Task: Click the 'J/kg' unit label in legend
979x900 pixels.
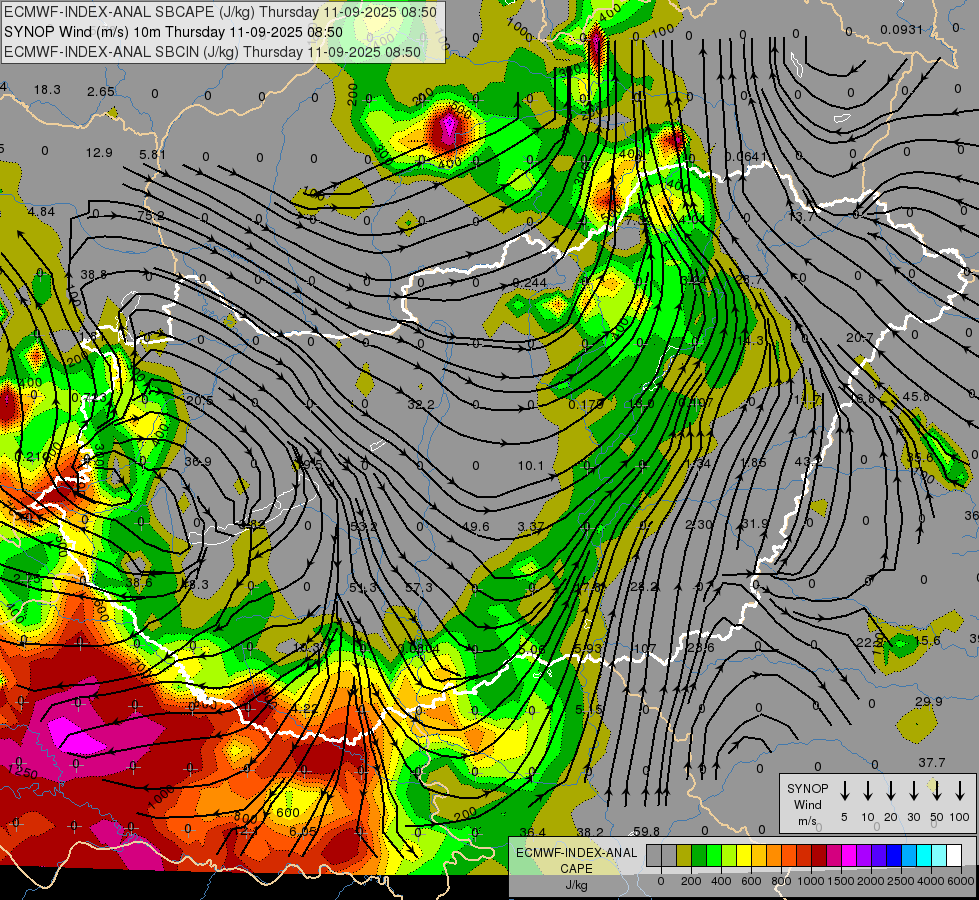Action: [576, 885]
